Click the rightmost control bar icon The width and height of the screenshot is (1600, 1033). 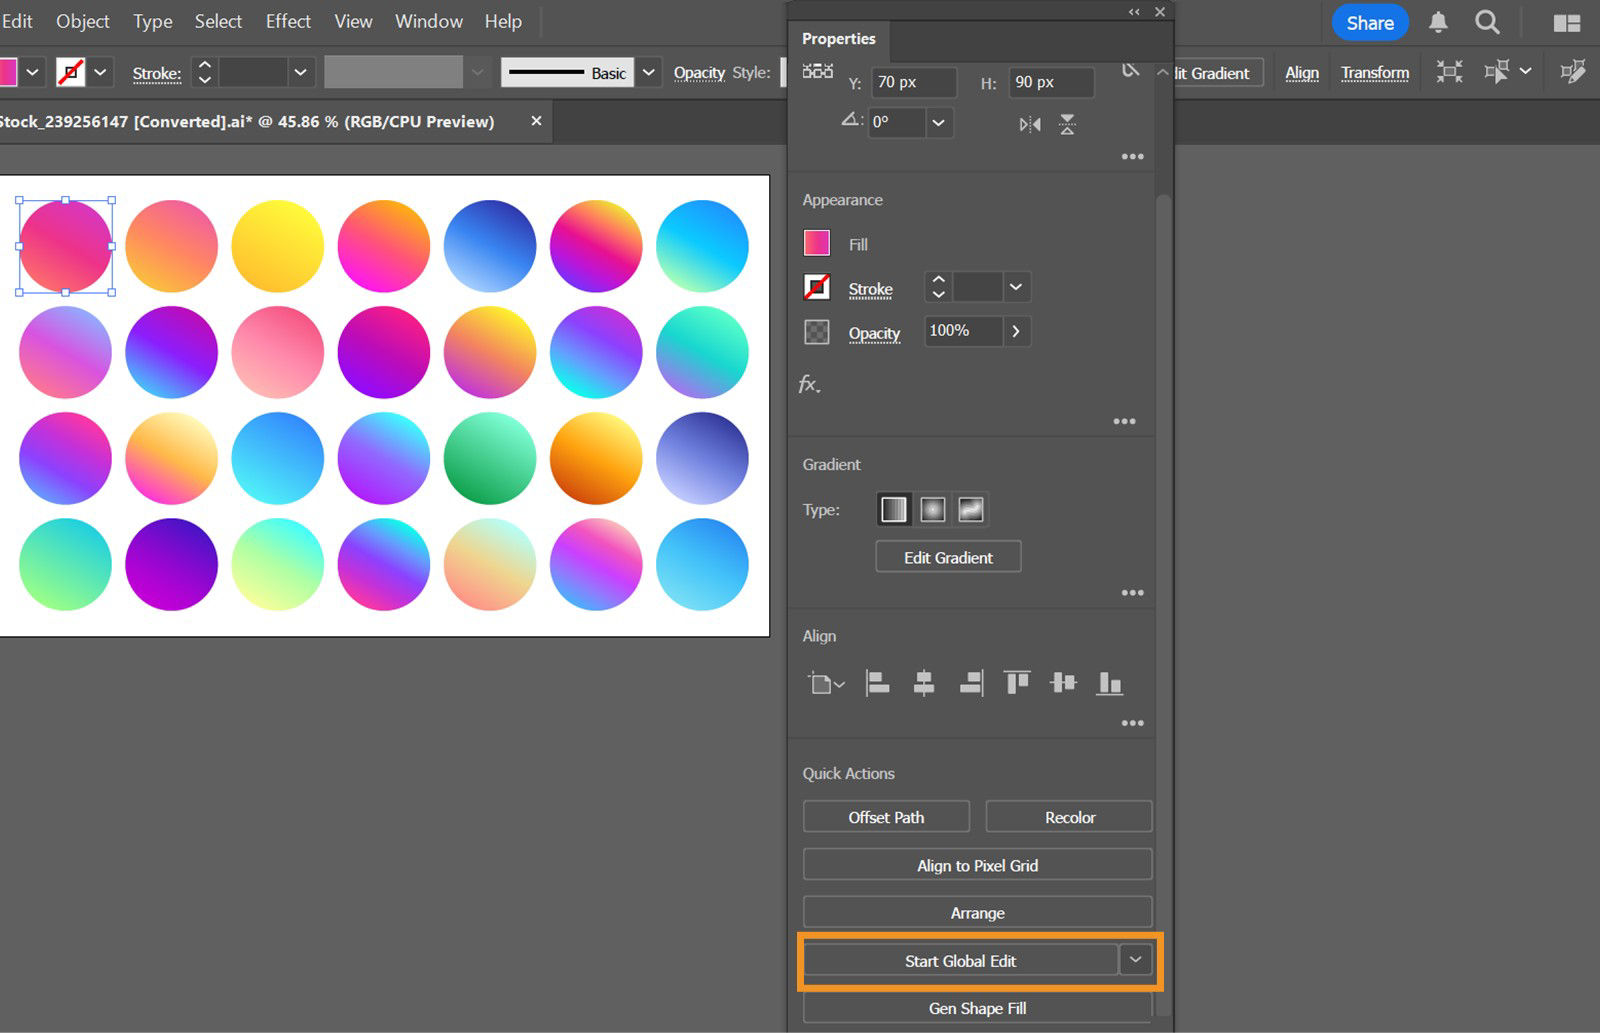click(x=1573, y=72)
